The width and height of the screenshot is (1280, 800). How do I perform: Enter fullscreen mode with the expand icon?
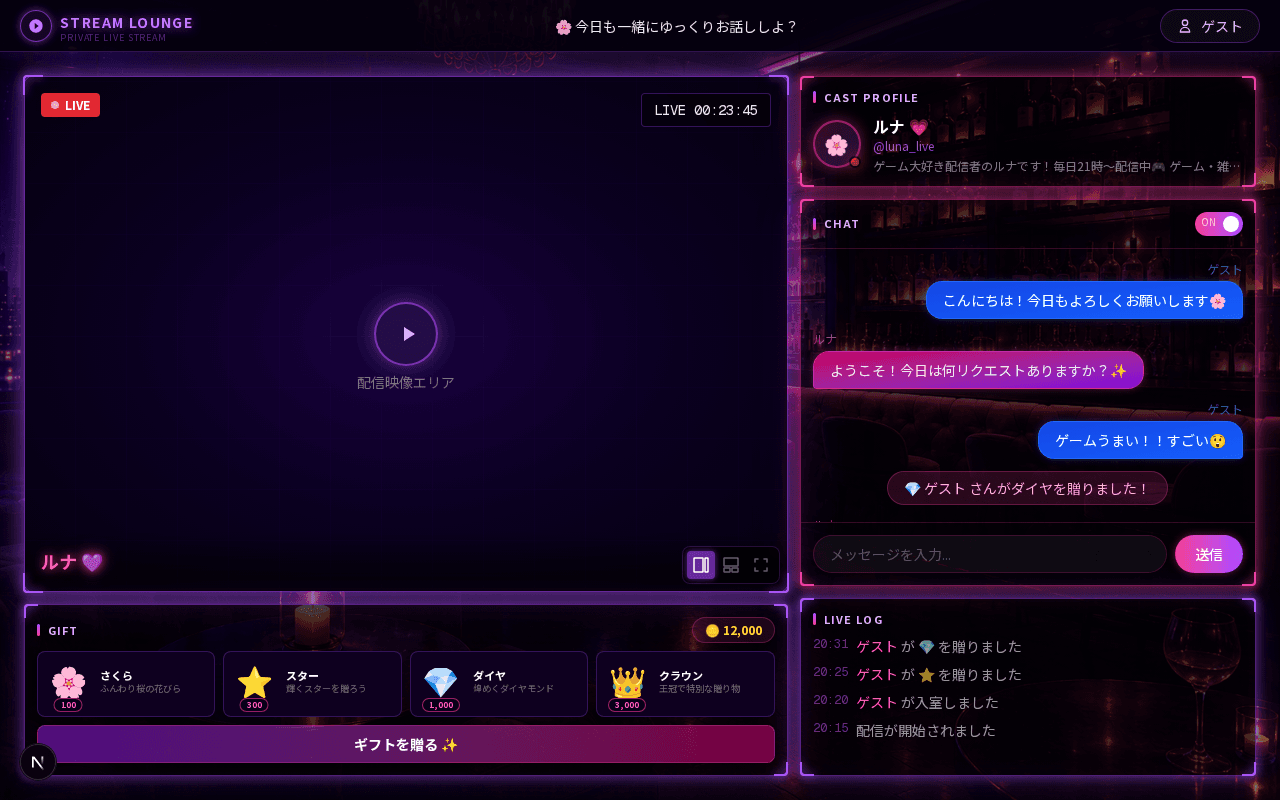pos(761,565)
